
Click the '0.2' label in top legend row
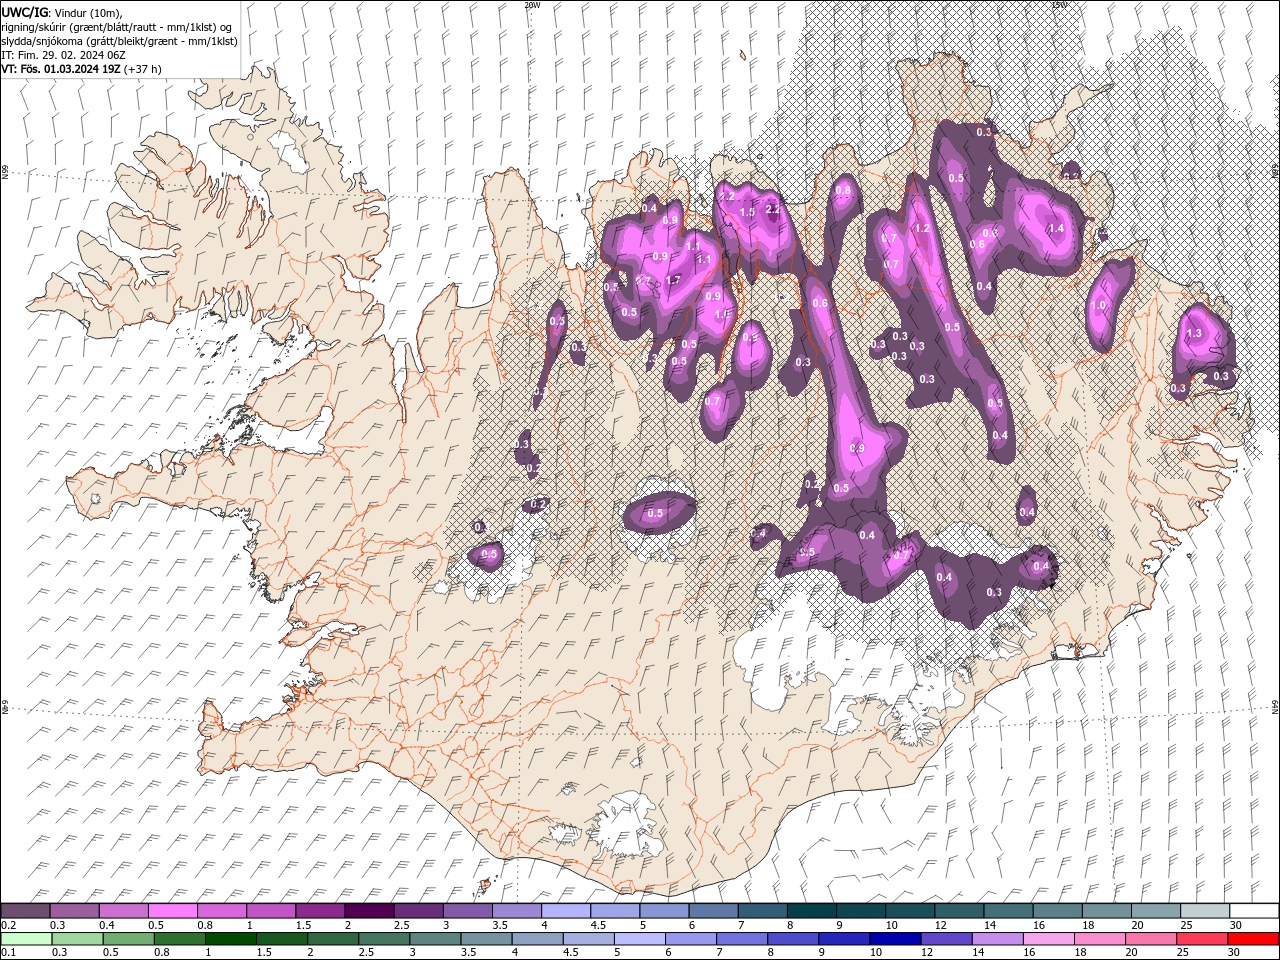click(x=8, y=925)
